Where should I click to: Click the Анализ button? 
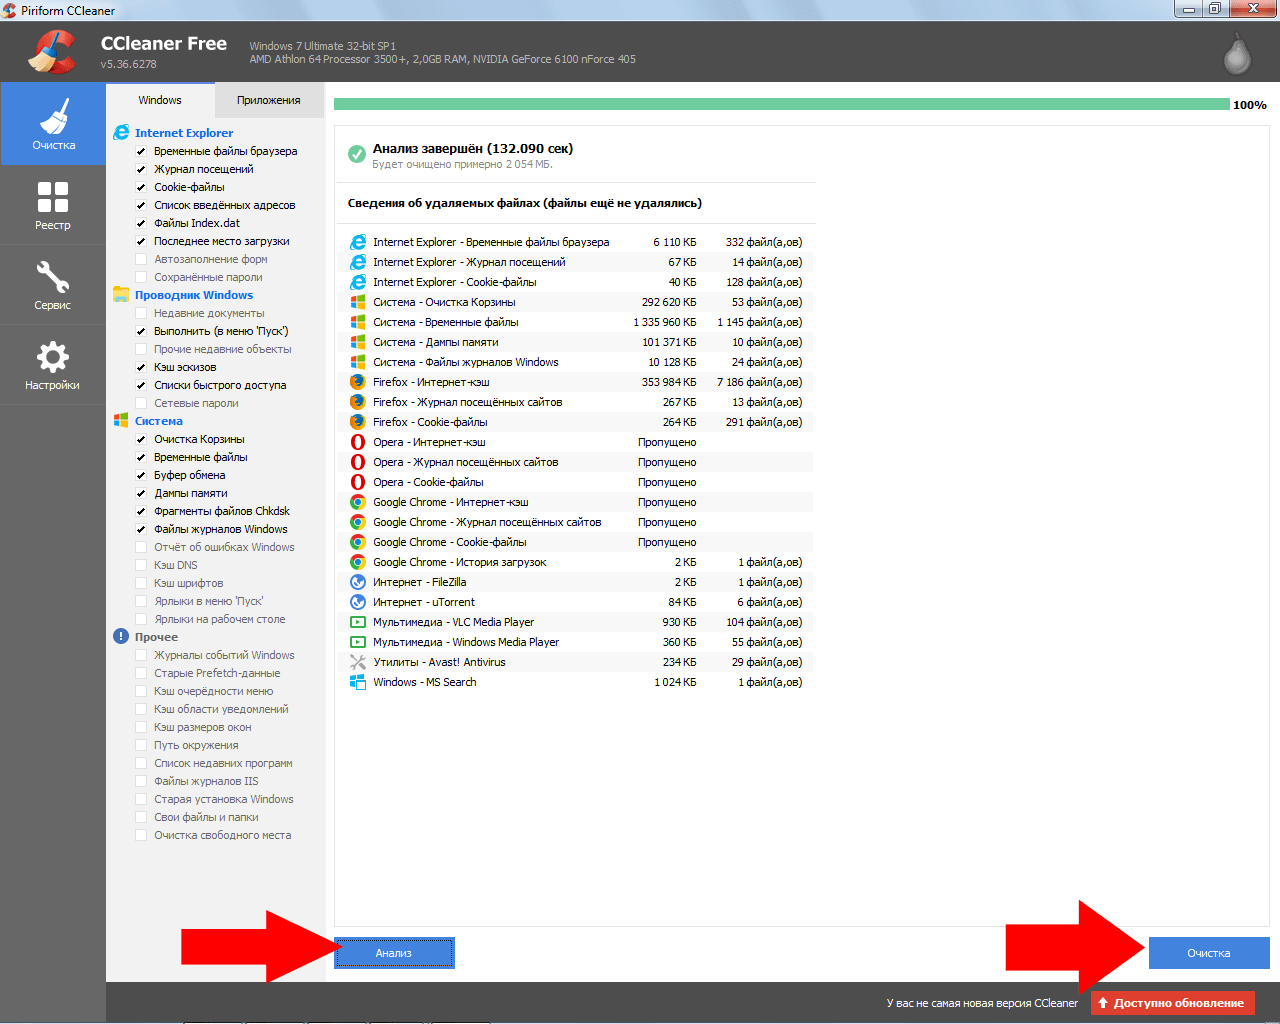[394, 953]
